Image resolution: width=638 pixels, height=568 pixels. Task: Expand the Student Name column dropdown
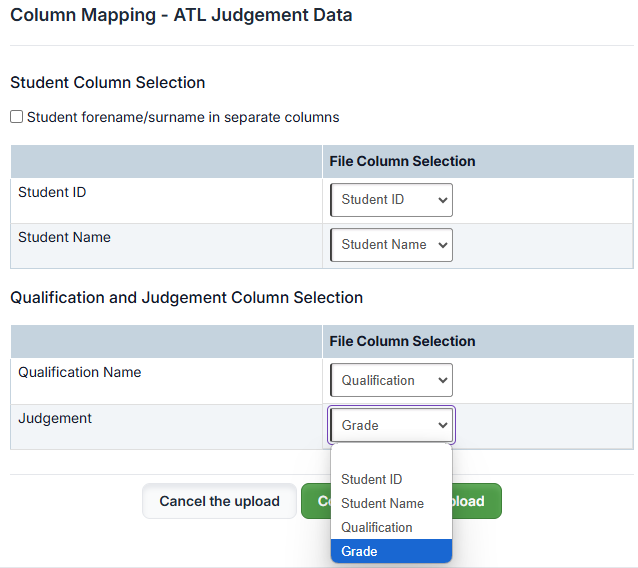391,245
